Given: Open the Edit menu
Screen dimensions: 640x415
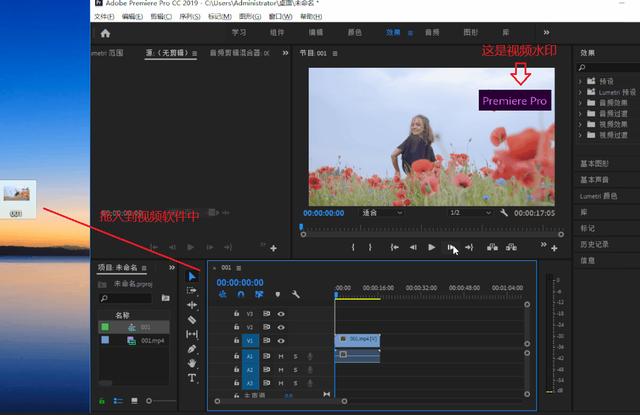Looking at the screenshot, I should coord(132,16).
